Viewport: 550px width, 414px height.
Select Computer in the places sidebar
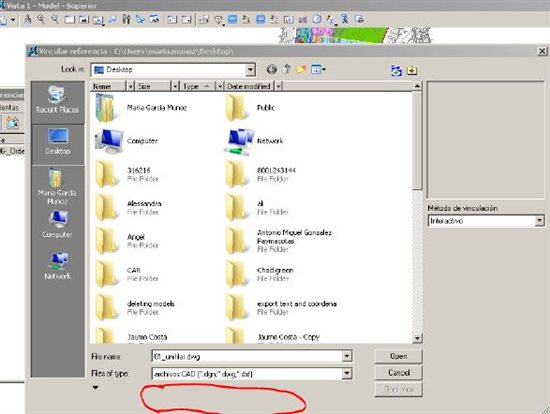[57, 225]
